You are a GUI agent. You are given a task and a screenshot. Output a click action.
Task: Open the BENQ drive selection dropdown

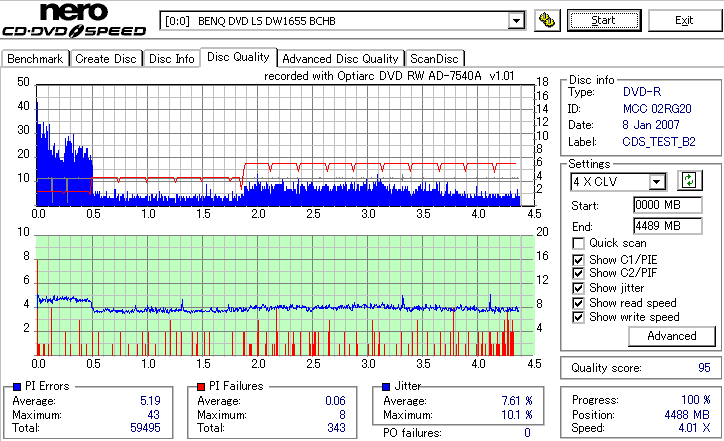[516, 21]
